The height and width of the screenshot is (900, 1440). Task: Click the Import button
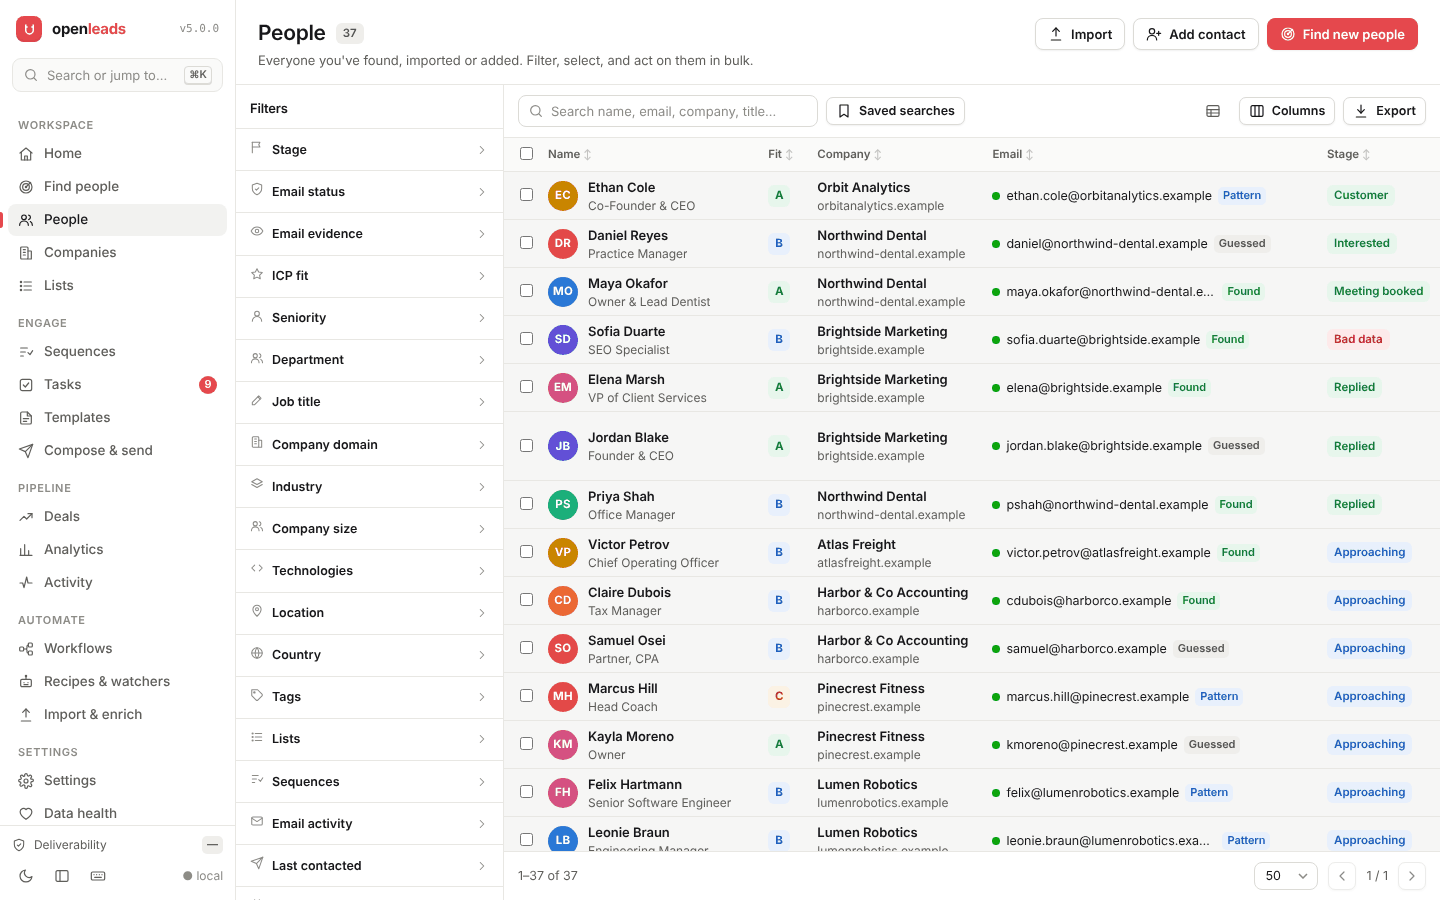pos(1080,34)
